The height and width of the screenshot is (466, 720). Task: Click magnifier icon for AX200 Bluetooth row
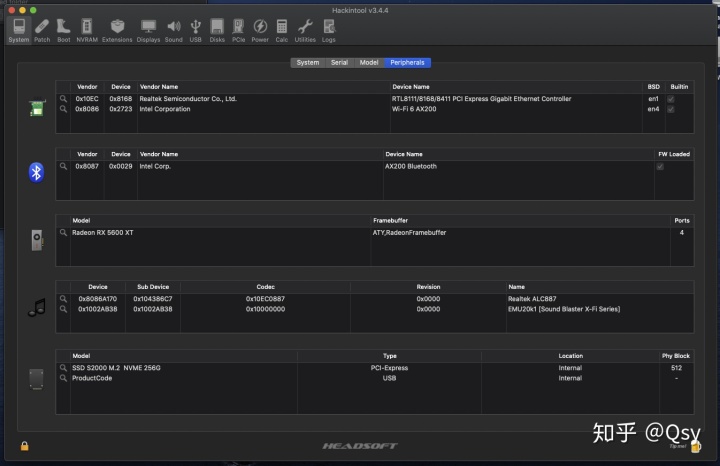[x=63, y=166]
